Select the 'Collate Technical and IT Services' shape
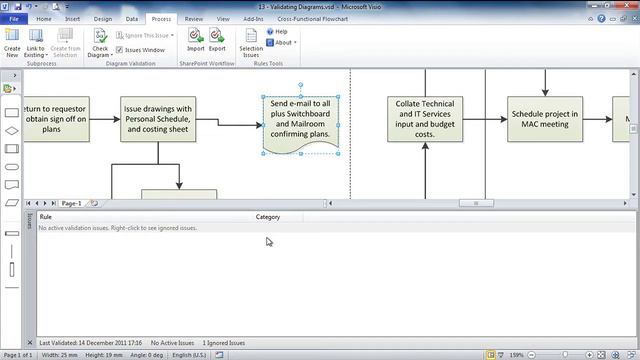 coord(425,119)
